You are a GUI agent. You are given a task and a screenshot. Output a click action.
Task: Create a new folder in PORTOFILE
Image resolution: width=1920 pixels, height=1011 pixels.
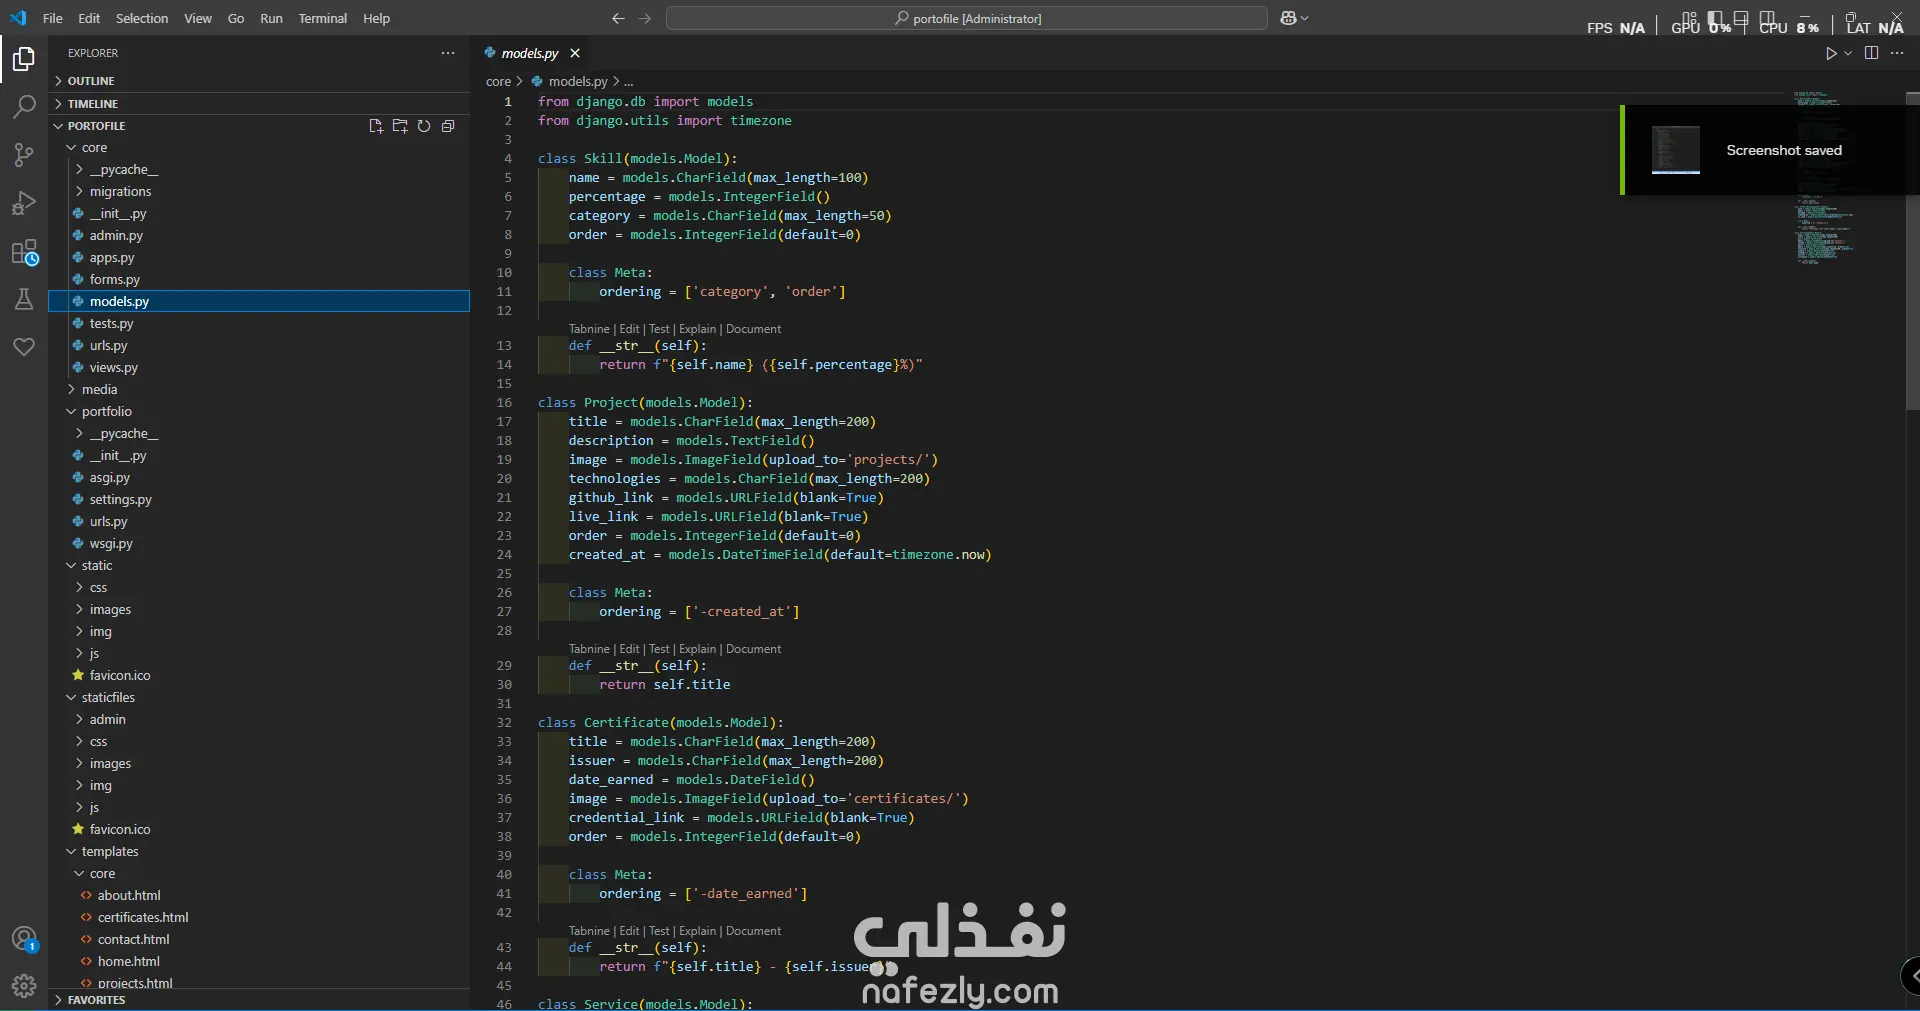(400, 126)
